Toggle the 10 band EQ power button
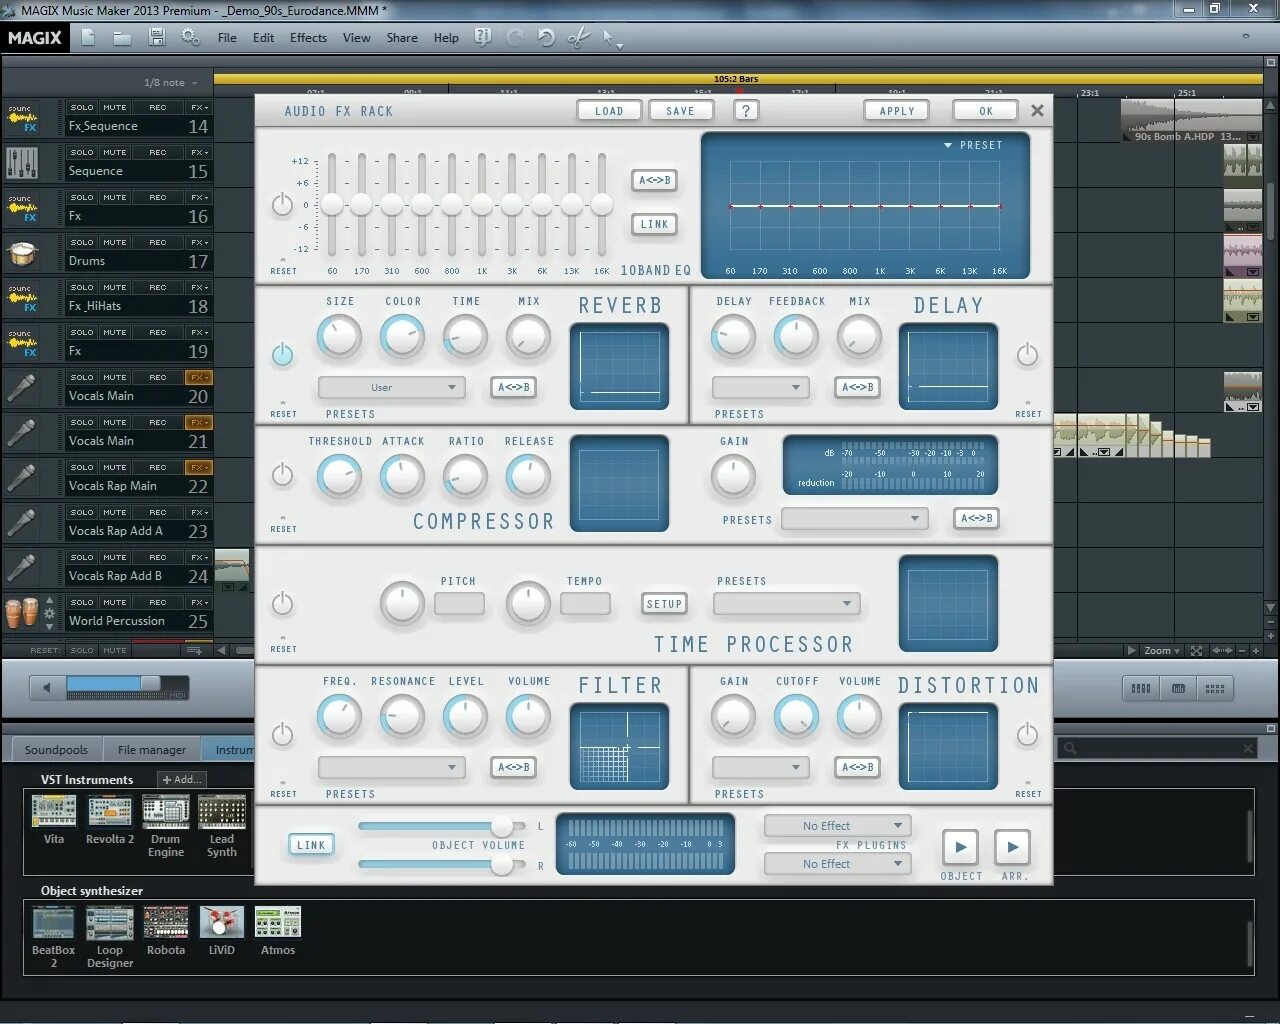Image resolution: width=1280 pixels, height=1024 pixels. coord(283,205)
